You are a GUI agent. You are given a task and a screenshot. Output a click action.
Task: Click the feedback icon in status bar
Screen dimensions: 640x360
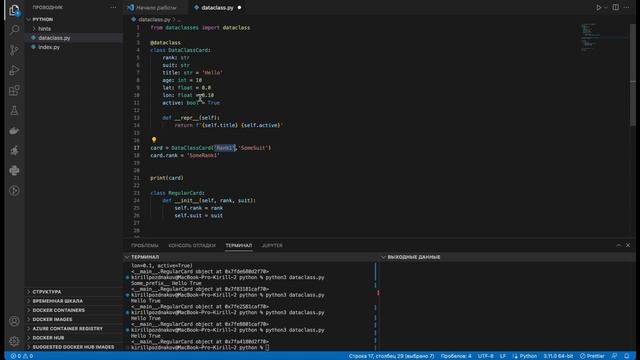coord(614,356)
